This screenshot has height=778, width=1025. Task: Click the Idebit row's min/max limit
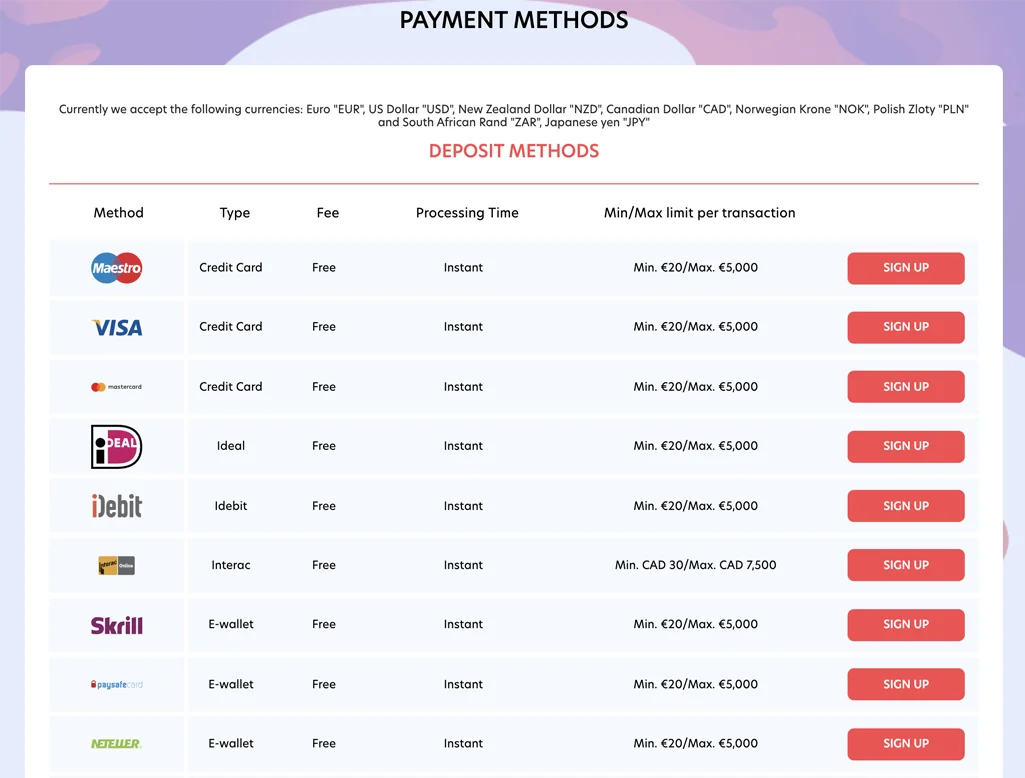[x=696, y=506]
